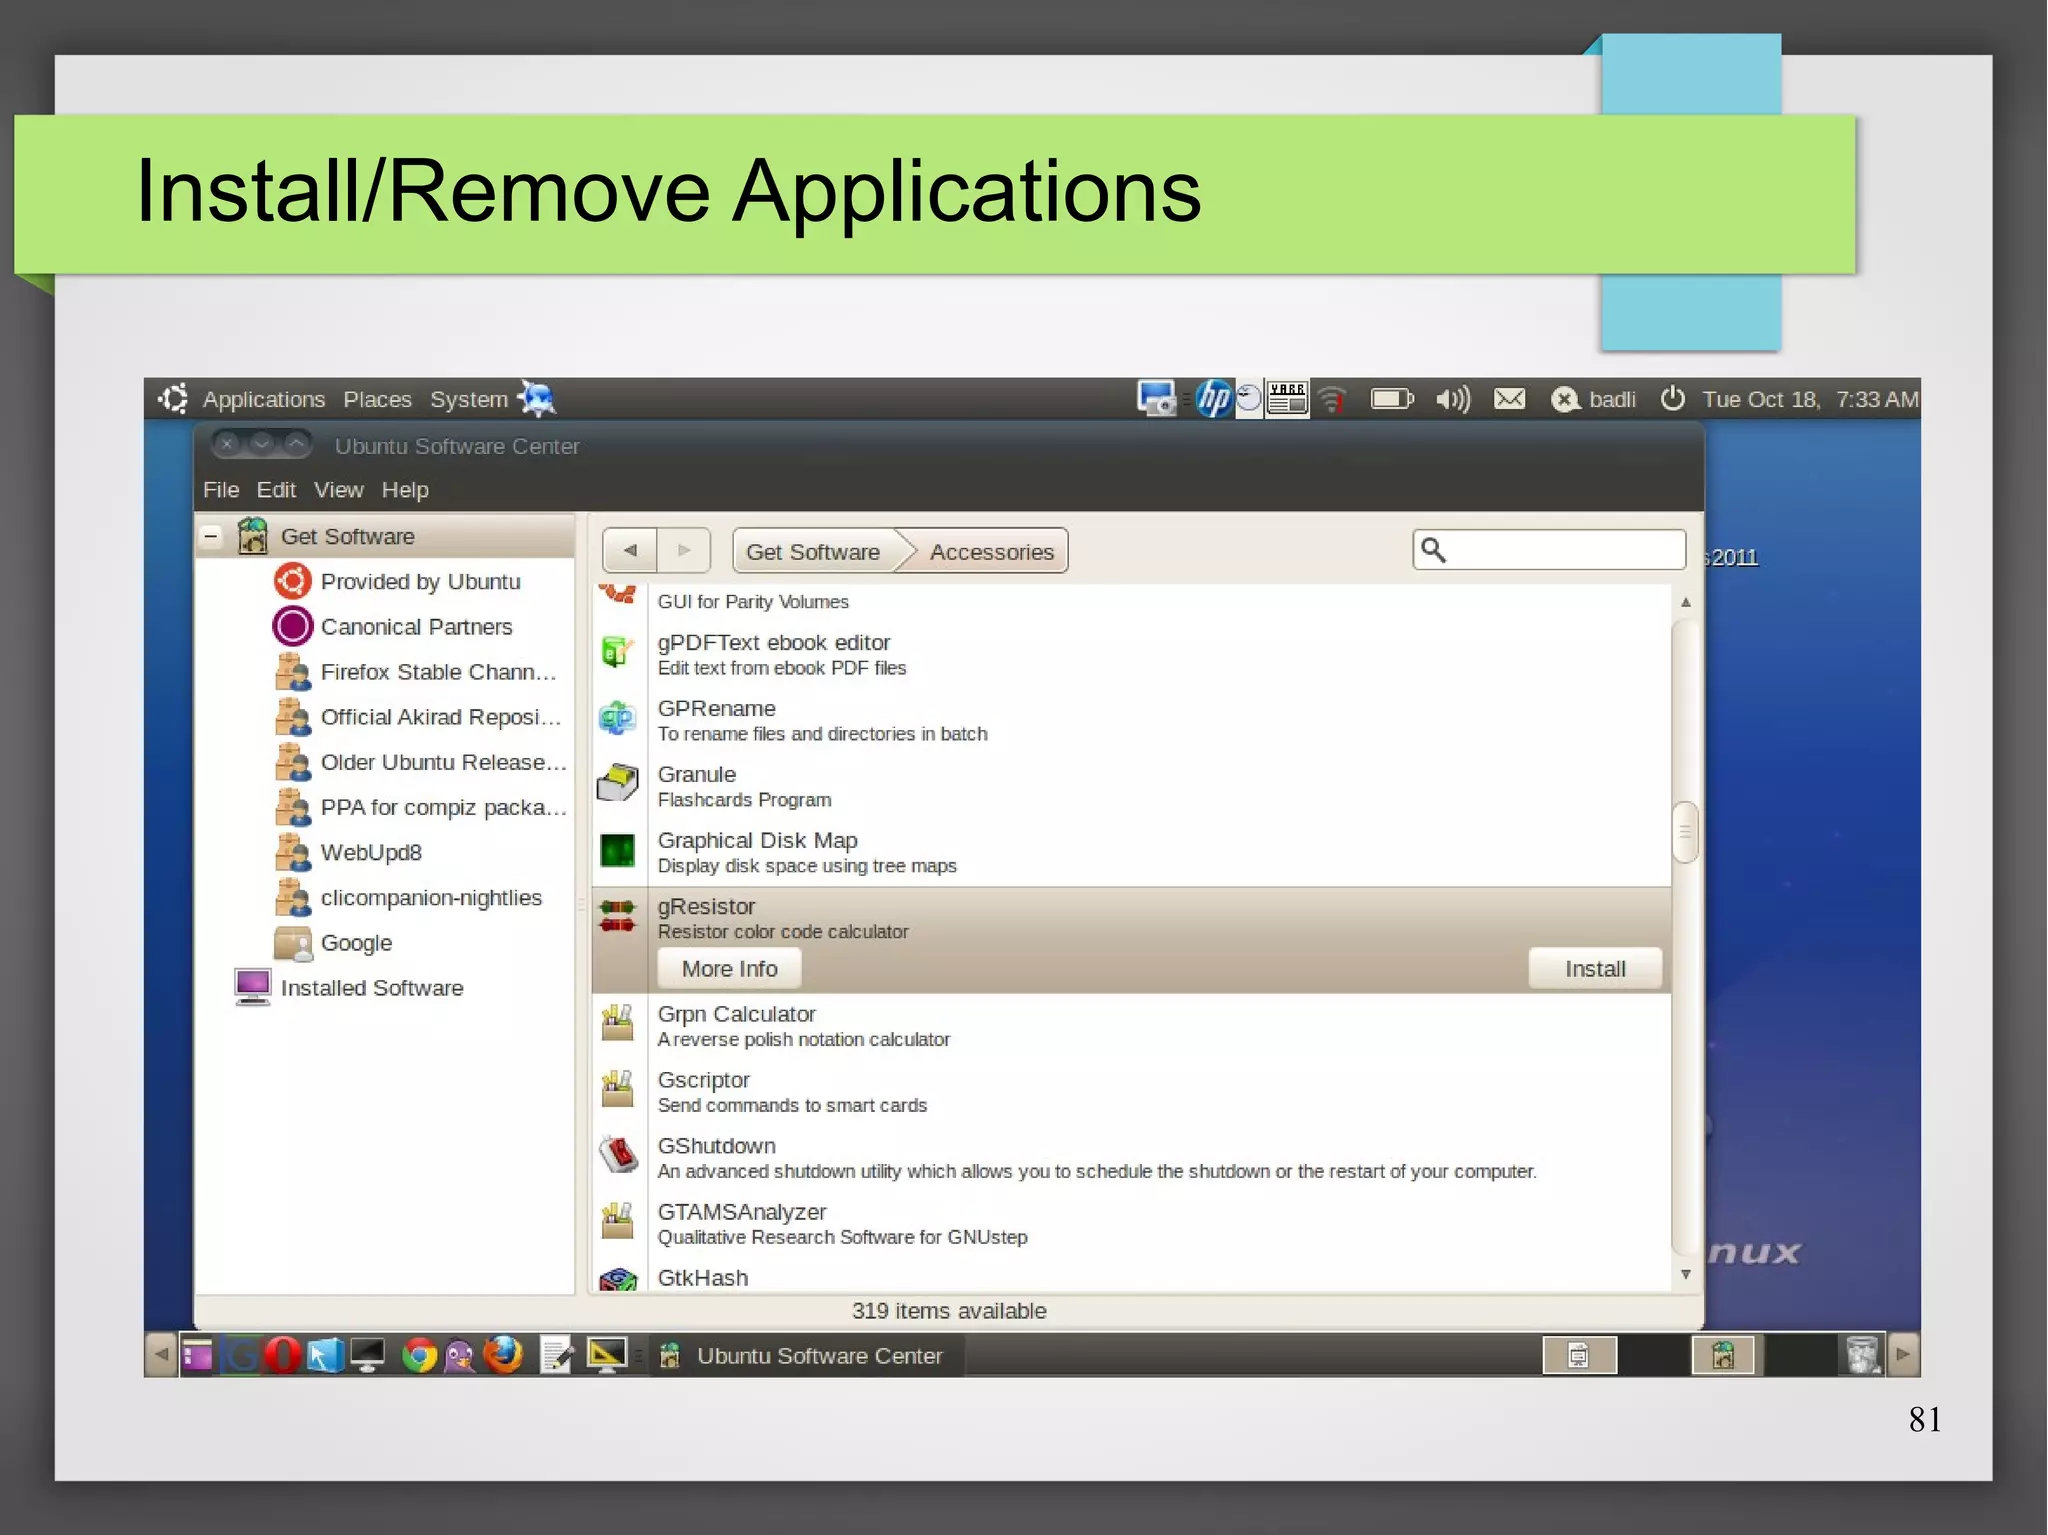Select PPA for compiz packages source
Image resolution: width=2048 pixels, height=1535 pixels.
tap(443, 806)
